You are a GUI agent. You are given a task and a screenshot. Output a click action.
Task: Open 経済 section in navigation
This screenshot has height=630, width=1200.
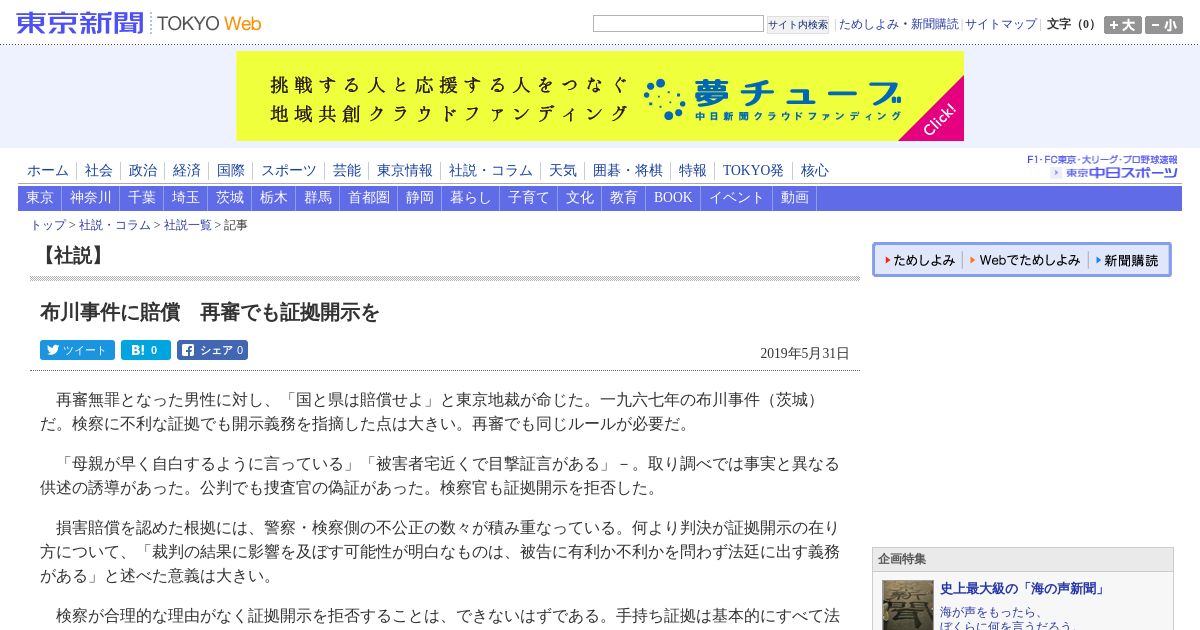pyautogui.click(x=187, y=170)
